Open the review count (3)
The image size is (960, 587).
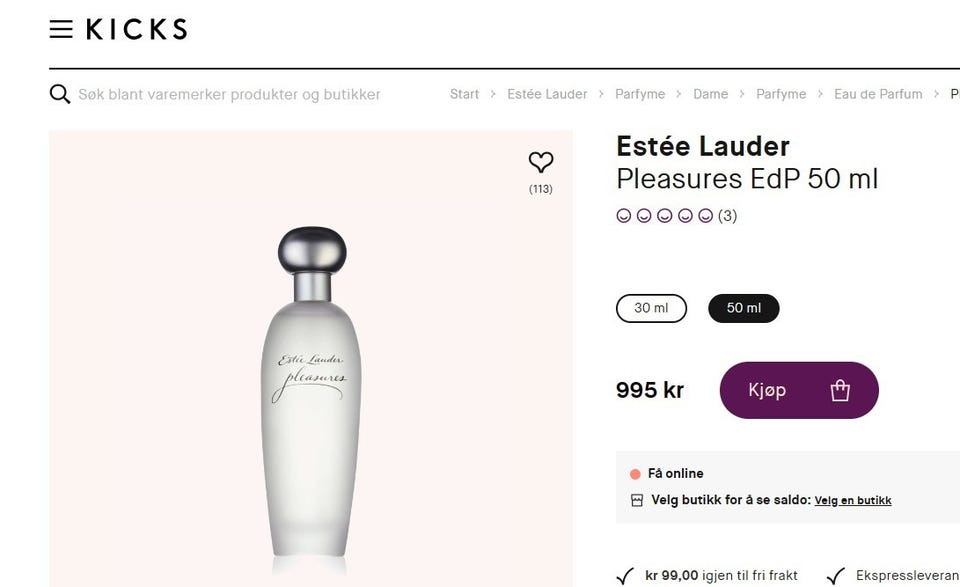tap(727, 216)
